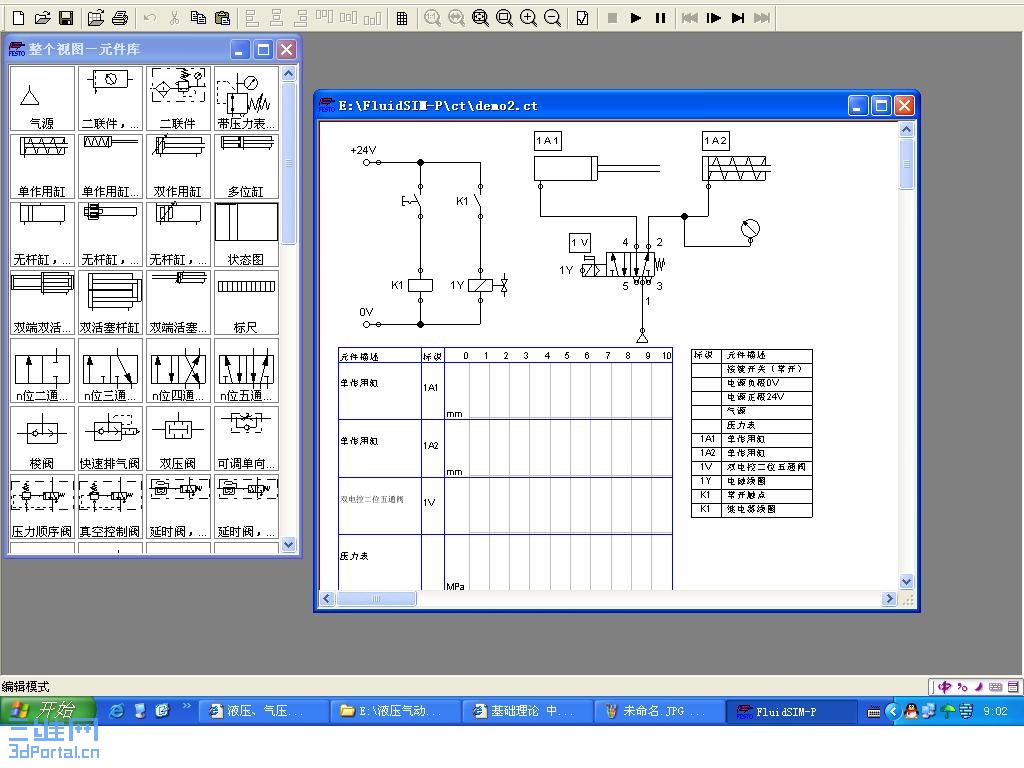Click 继电器线圈 entry in parts list

[752, 509]
